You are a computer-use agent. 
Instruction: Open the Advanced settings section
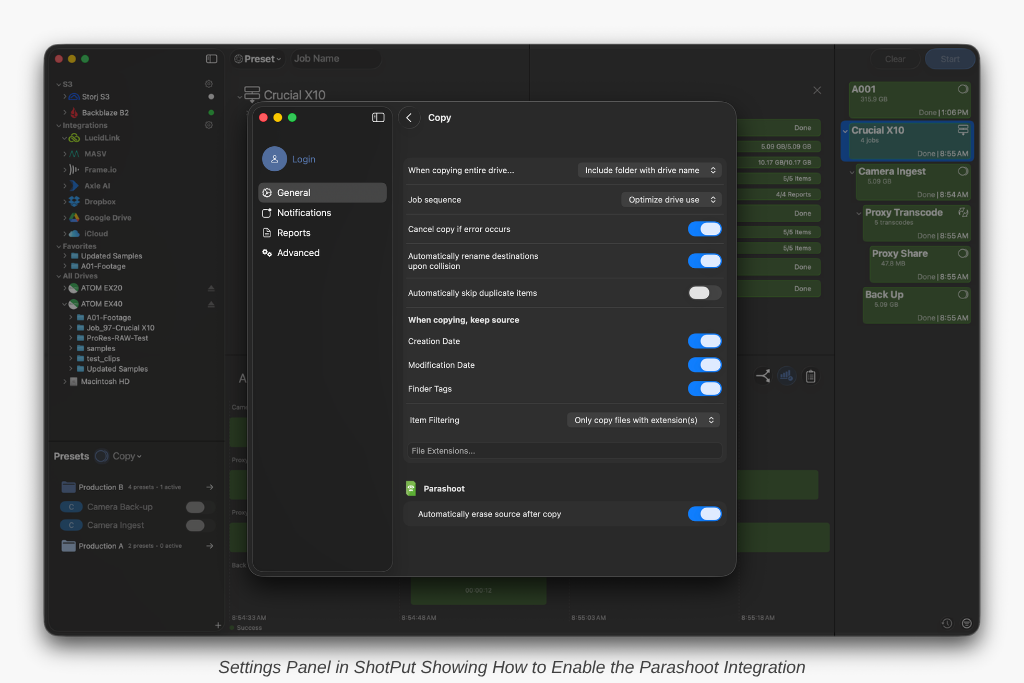[298, 253]
